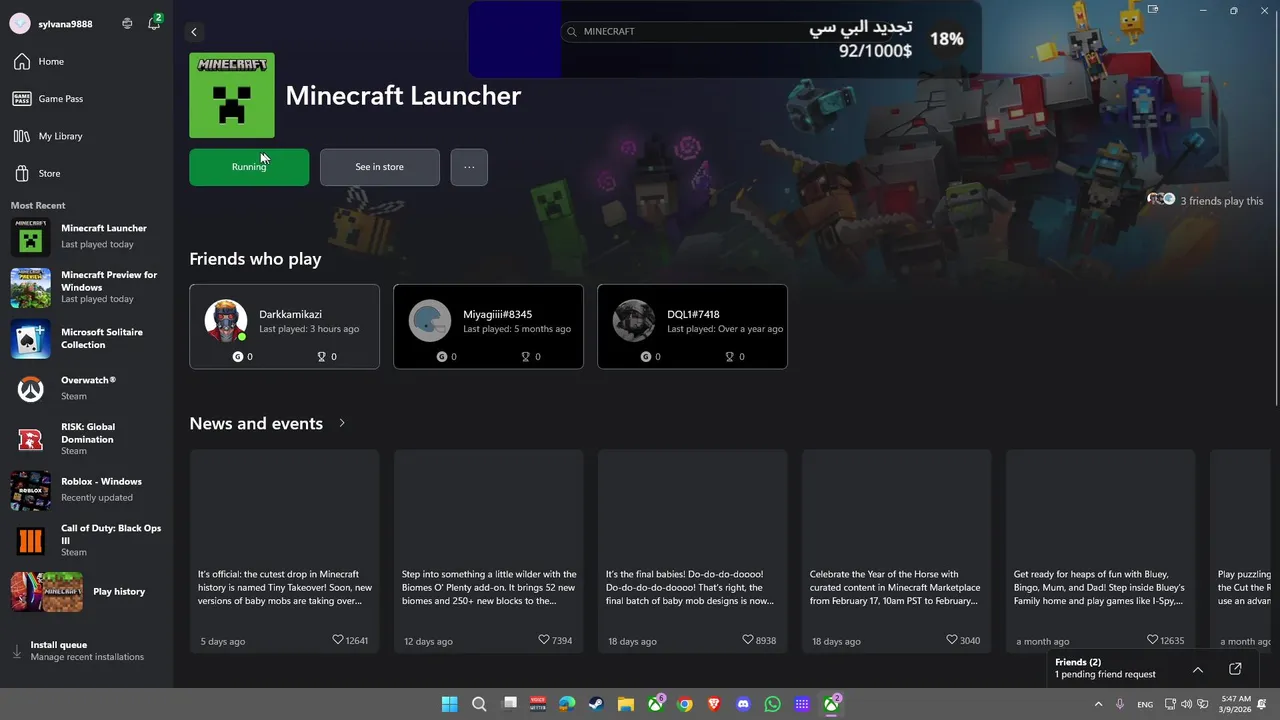Screen dimensions: 1280x720
Task: Open DQL1#7418 friend card
Action: tap(693, 327)
